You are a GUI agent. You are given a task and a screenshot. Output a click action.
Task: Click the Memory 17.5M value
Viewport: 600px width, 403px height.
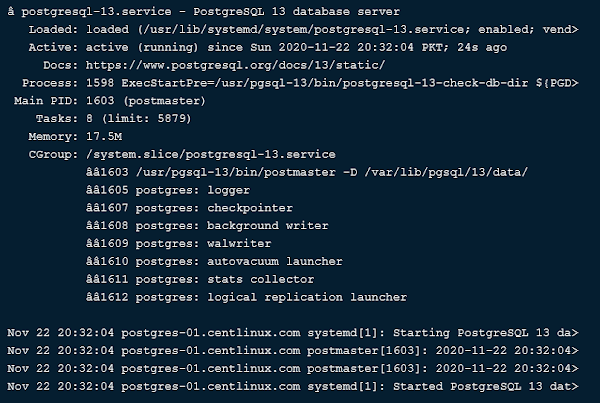coord(104,137)
